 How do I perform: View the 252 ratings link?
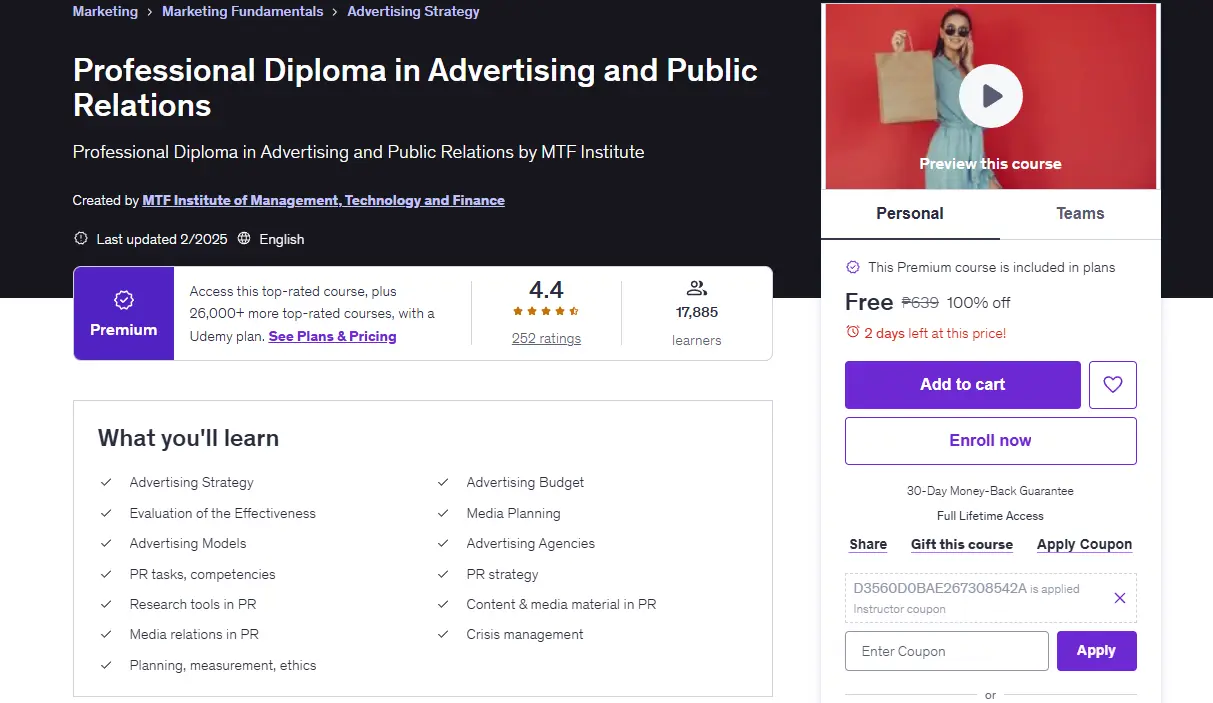point(546,338)
